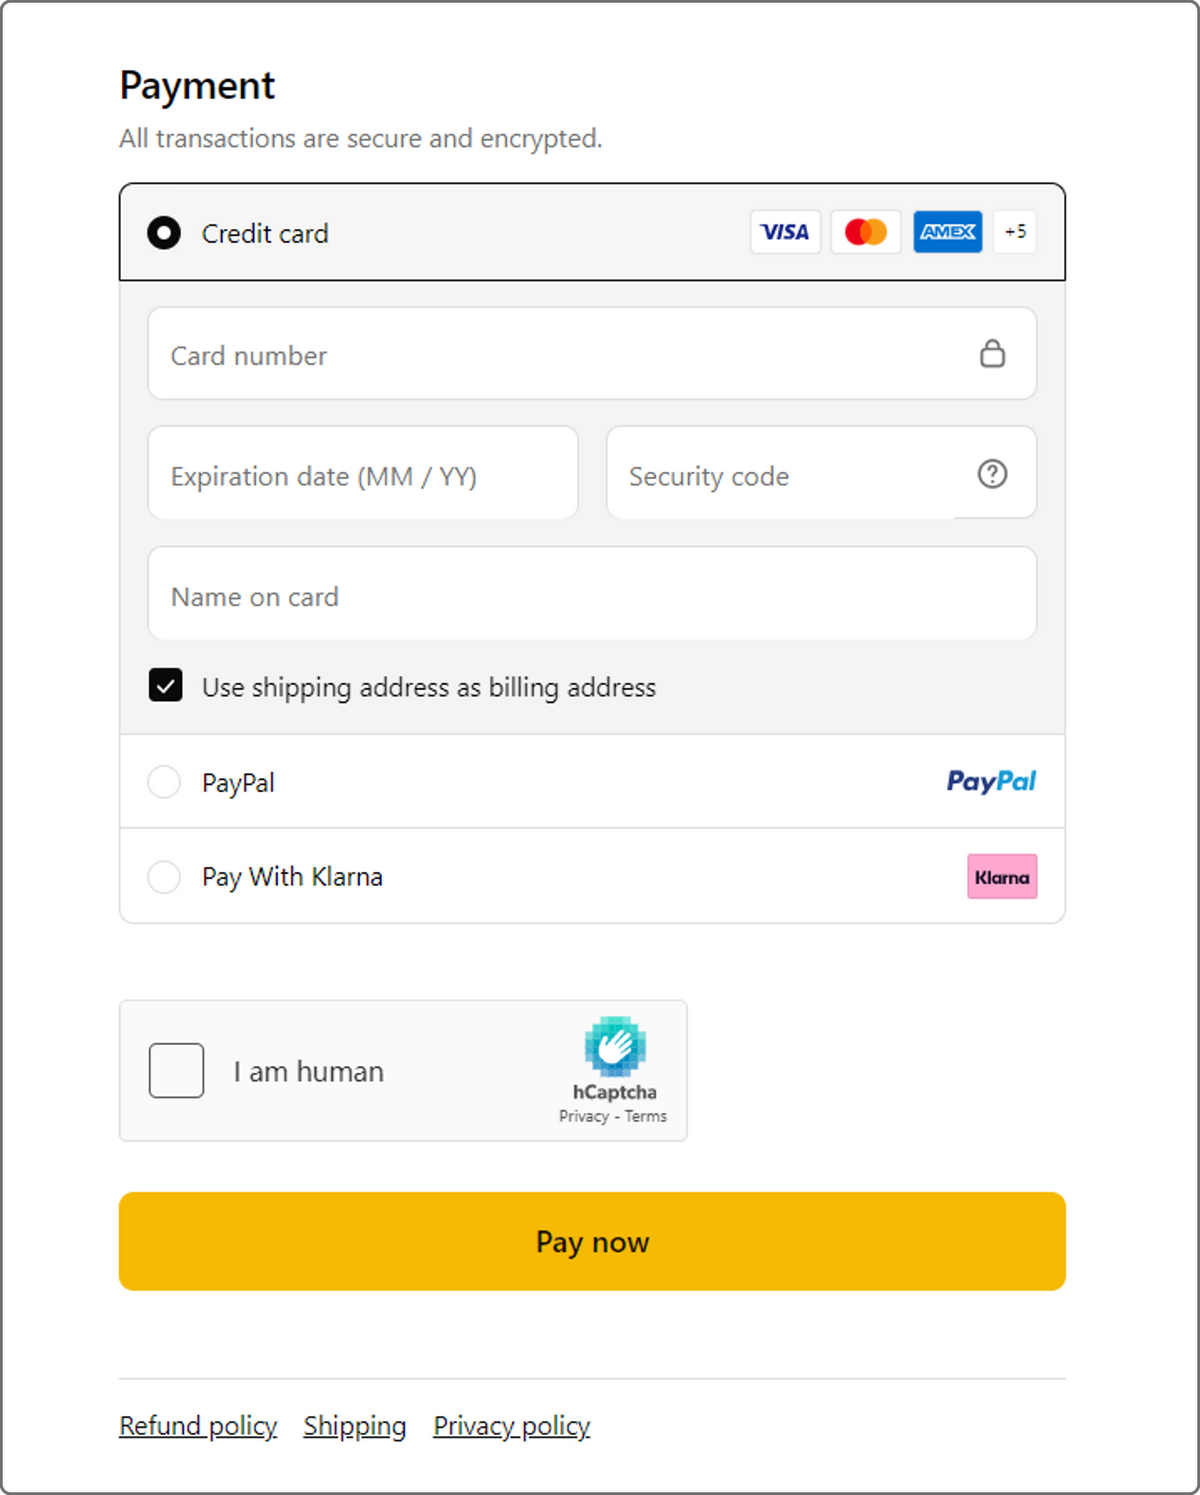Open the Shipping link in footer
Image resolution: width=1200 pixels, height=1495 pixels.
[x=355, y=1426]
